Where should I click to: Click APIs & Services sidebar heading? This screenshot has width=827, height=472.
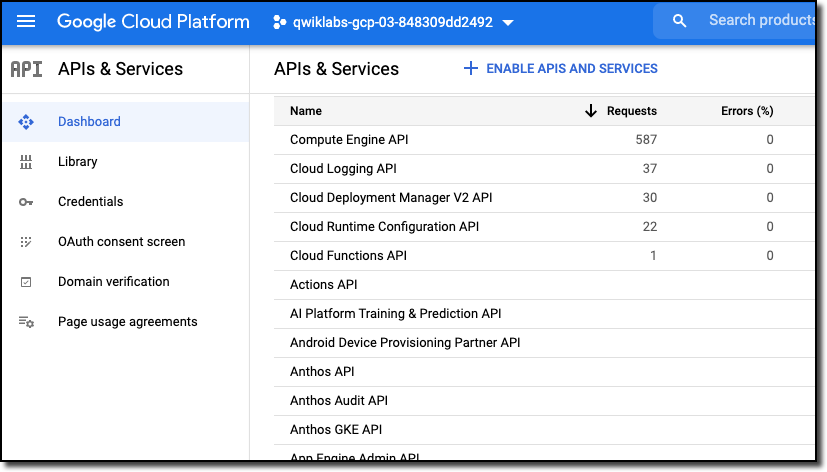120,69
